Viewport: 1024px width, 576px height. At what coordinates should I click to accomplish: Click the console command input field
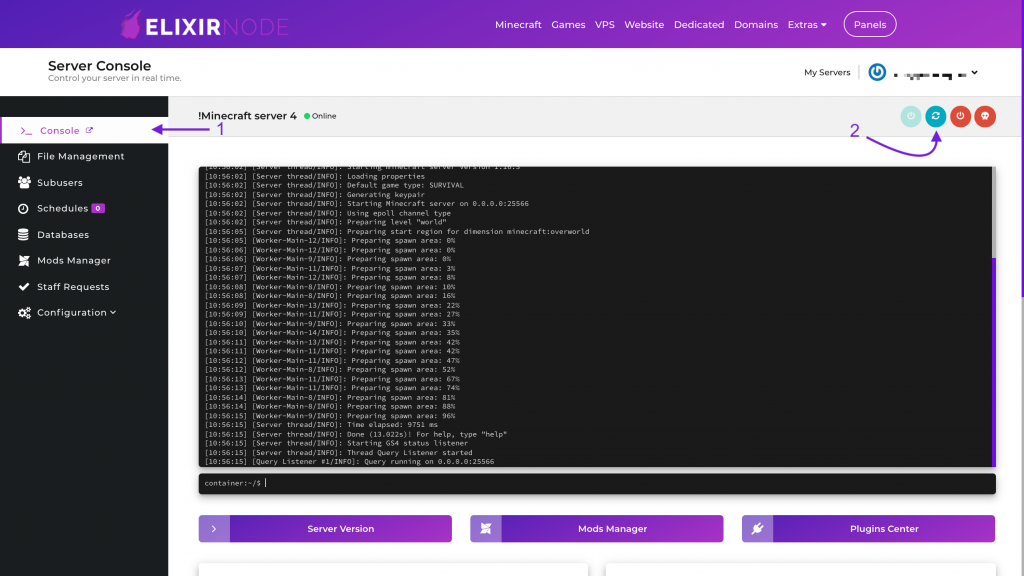coord(597,483)
